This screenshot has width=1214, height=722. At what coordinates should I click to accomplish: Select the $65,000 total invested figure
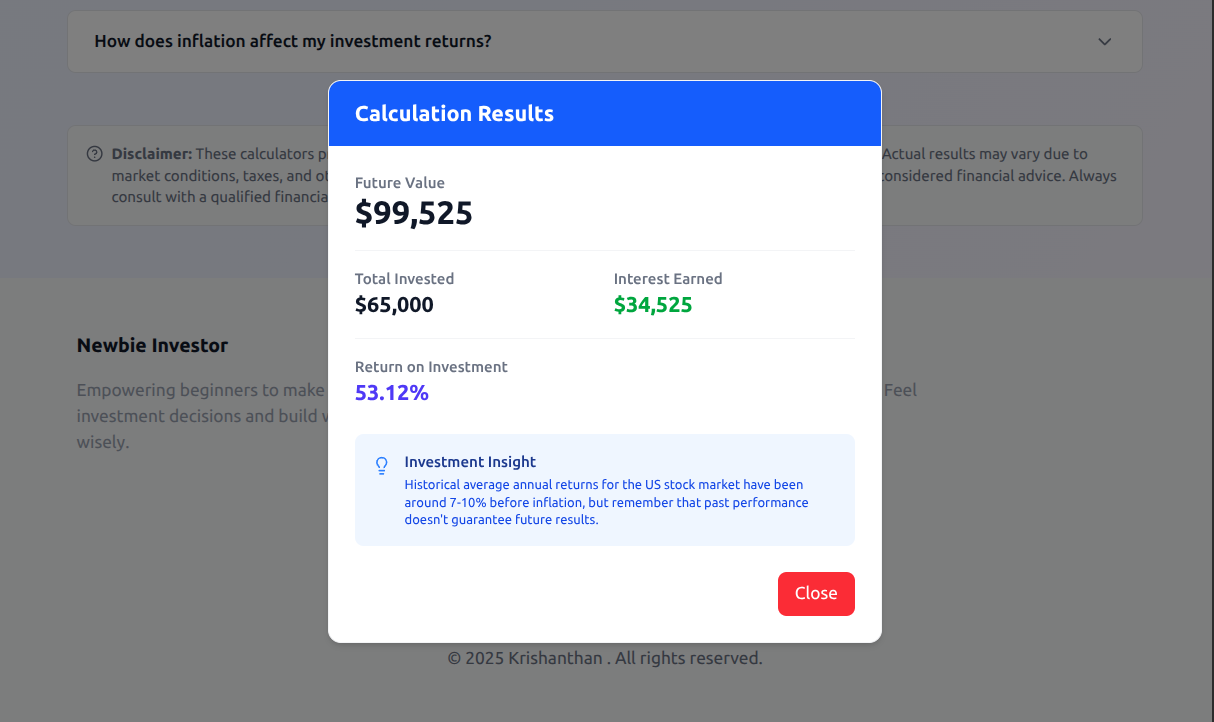coord(394,305)
